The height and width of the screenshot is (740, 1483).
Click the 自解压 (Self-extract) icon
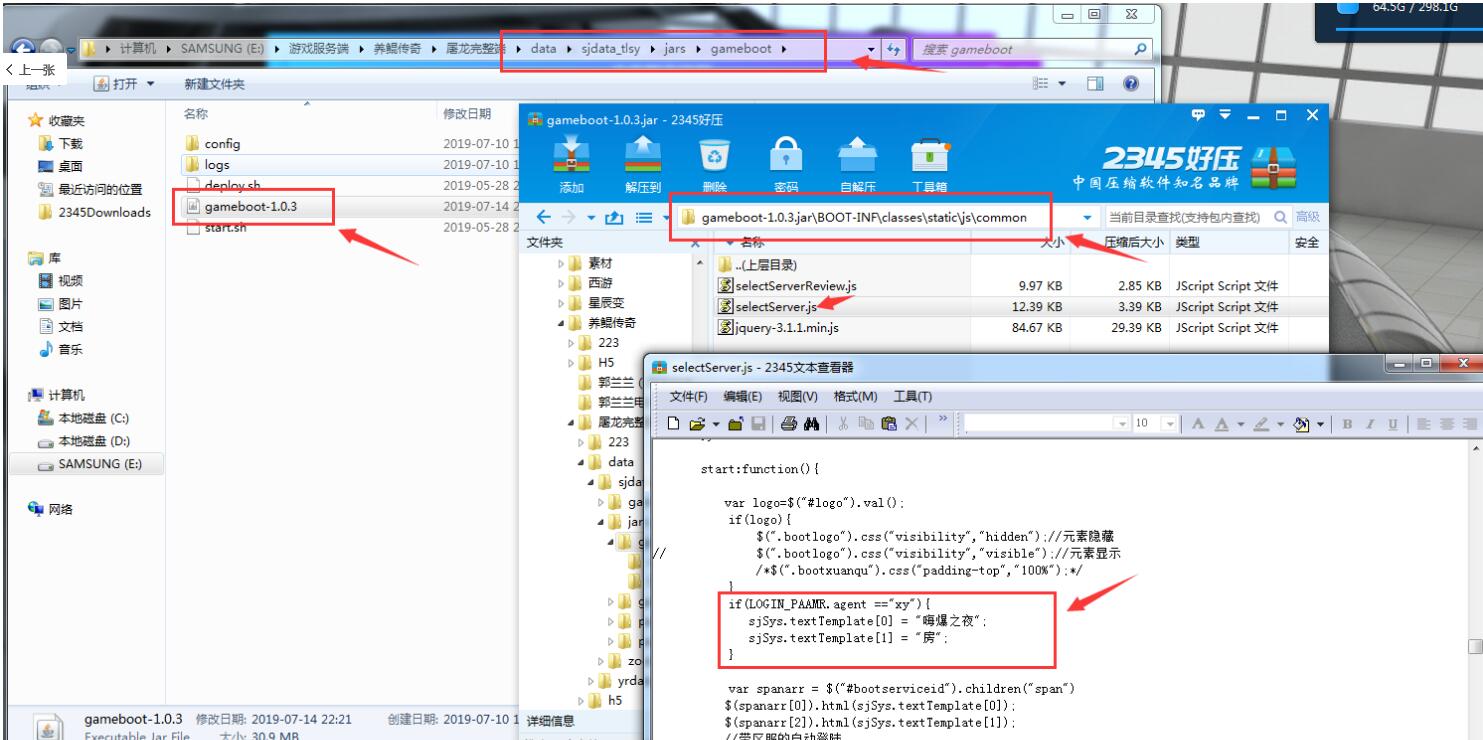tap(858, 161)
